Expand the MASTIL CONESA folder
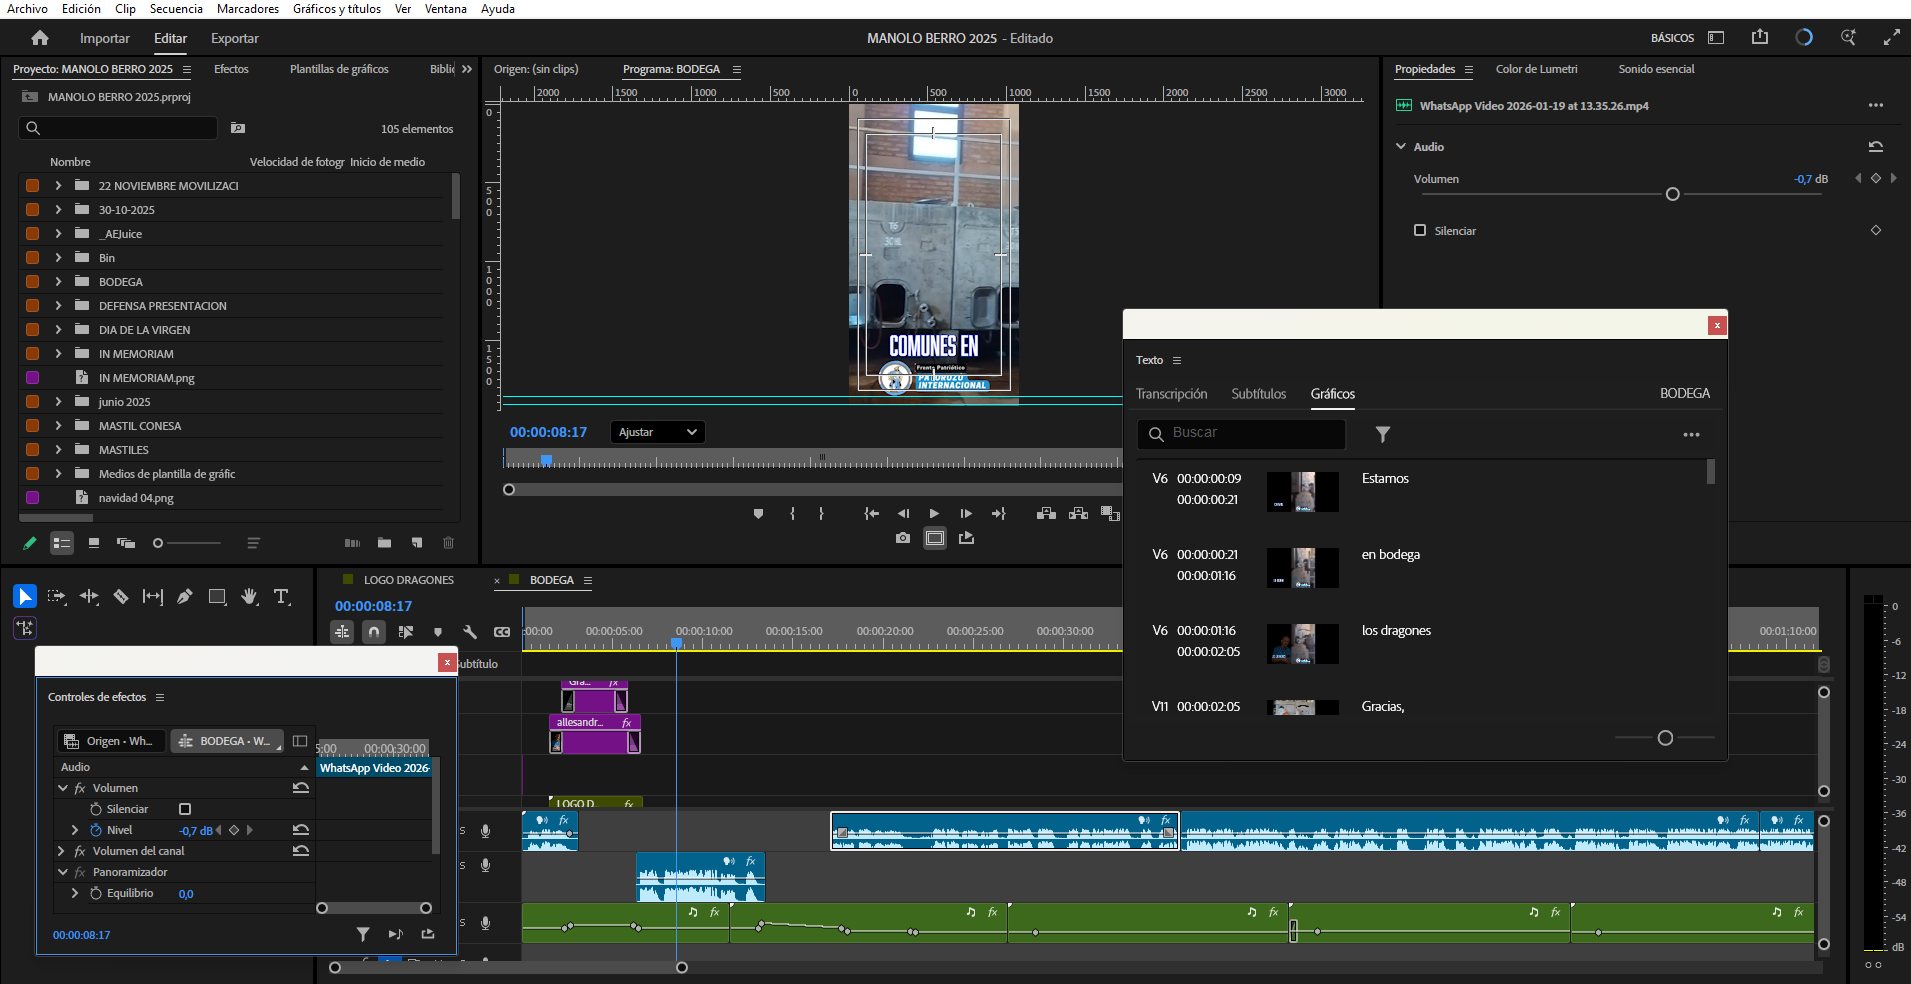Screen dimensions: 1911x984 click(x=58, y=426)
